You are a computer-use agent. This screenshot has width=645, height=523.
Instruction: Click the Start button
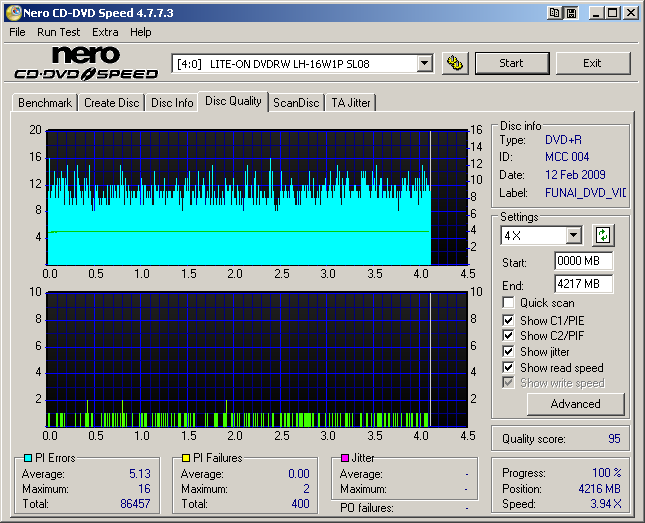512,63
